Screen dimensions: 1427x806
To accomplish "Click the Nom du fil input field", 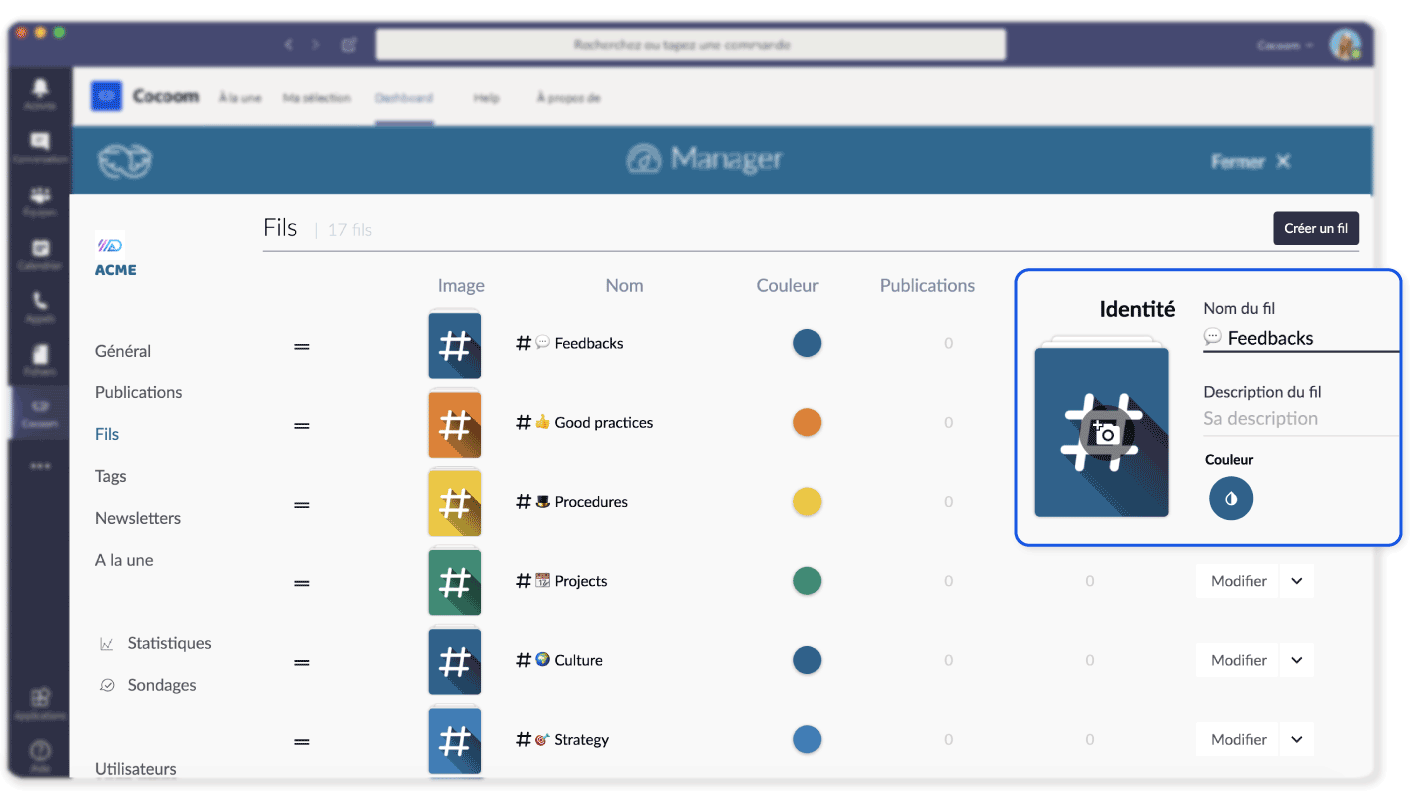I will point(1300,338).
